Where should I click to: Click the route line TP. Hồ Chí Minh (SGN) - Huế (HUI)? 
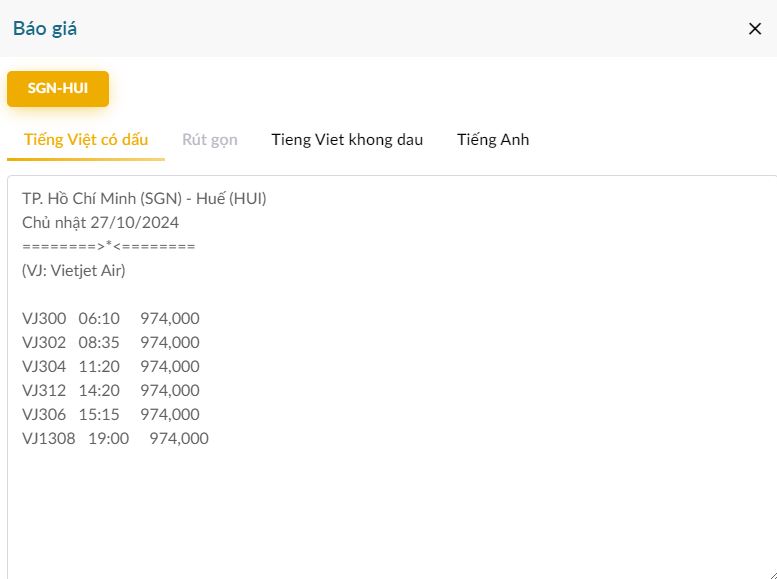pos(144,199)
